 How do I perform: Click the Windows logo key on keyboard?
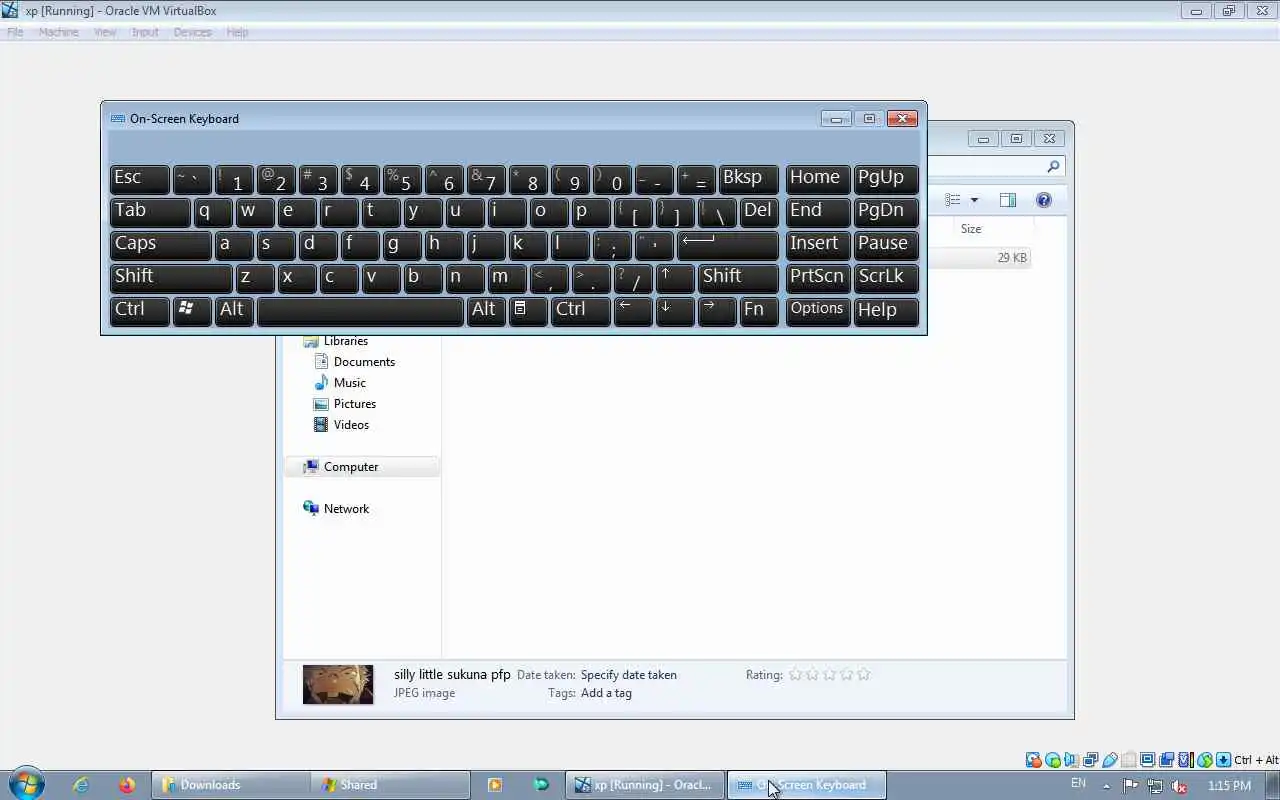pos(192,311)
